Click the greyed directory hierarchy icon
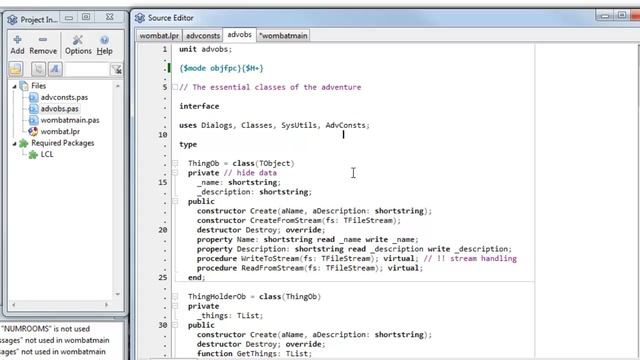 tap(38, 69)
